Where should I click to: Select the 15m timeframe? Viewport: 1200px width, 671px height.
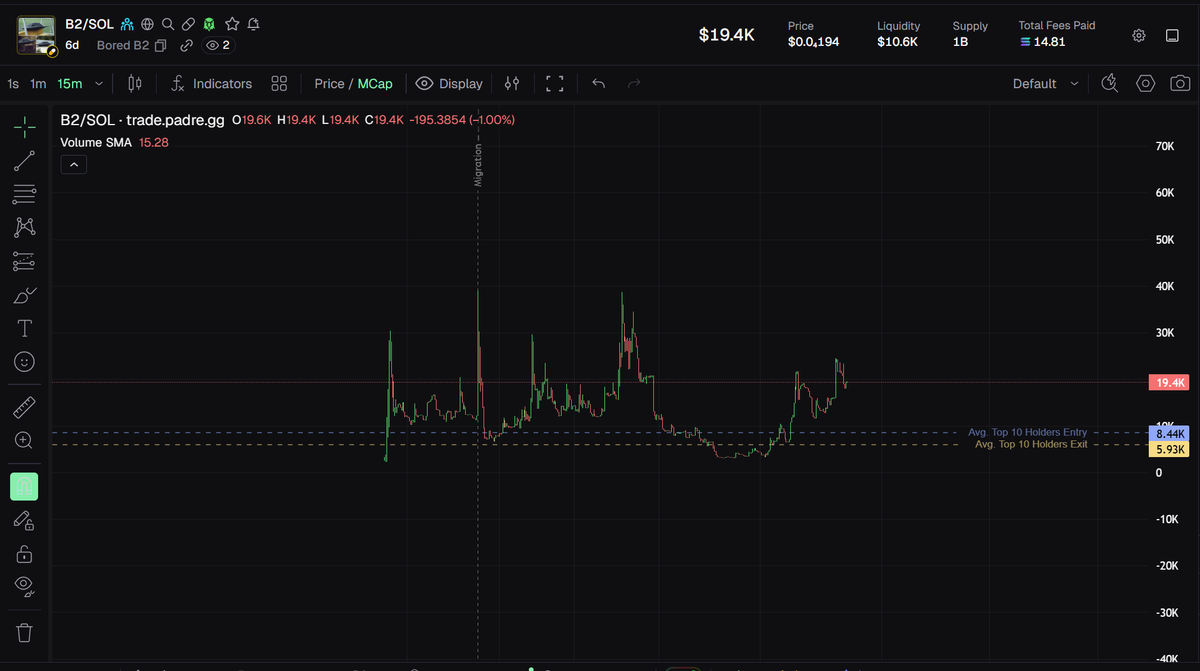click(x=70, y=84)
